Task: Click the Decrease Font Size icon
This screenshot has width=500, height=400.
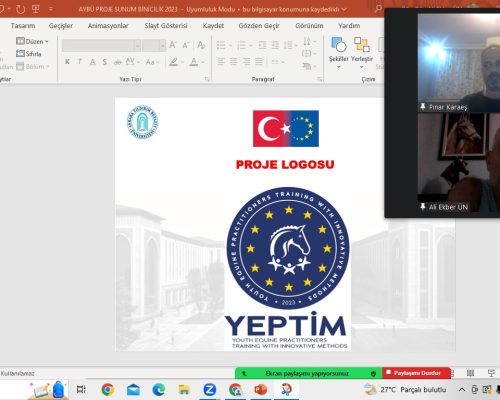Action: [186, 45]
